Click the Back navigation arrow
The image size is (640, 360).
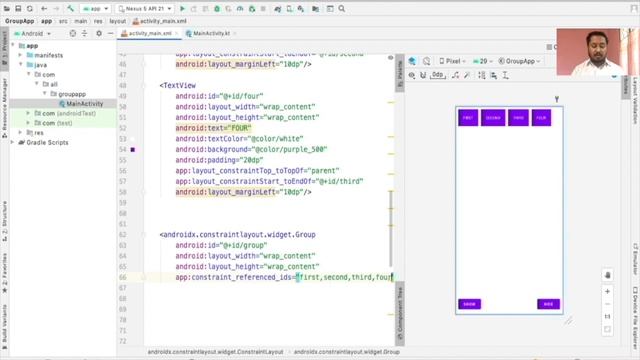coord(44,9)
